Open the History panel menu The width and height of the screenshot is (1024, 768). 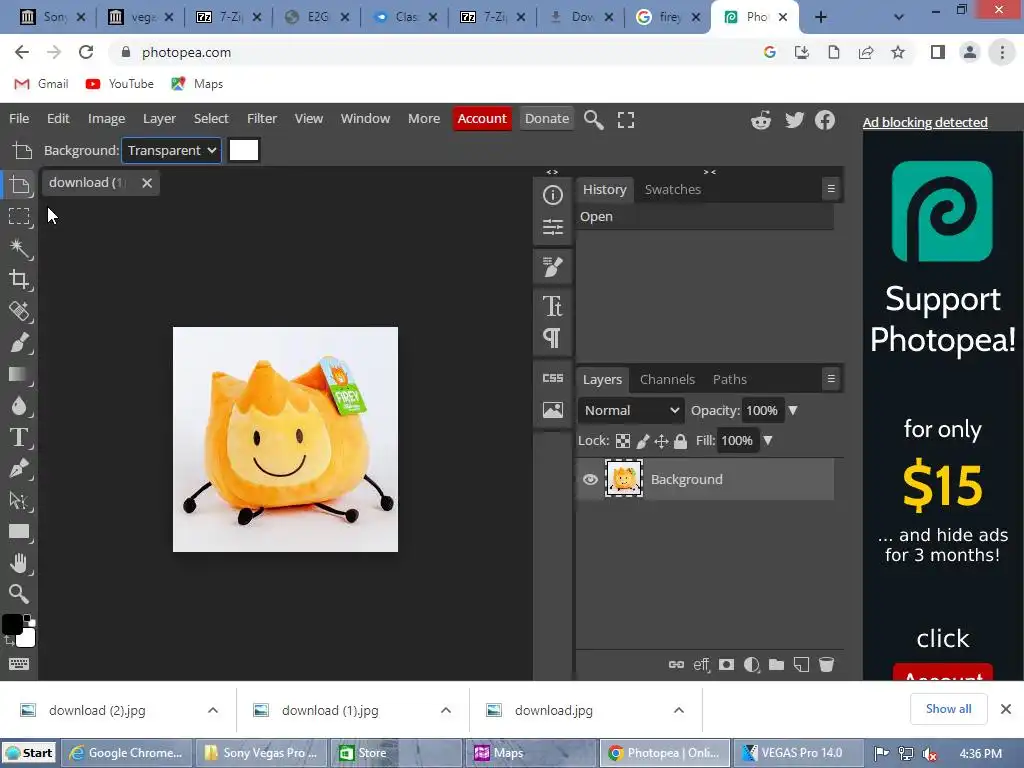(x=831, y=189)
